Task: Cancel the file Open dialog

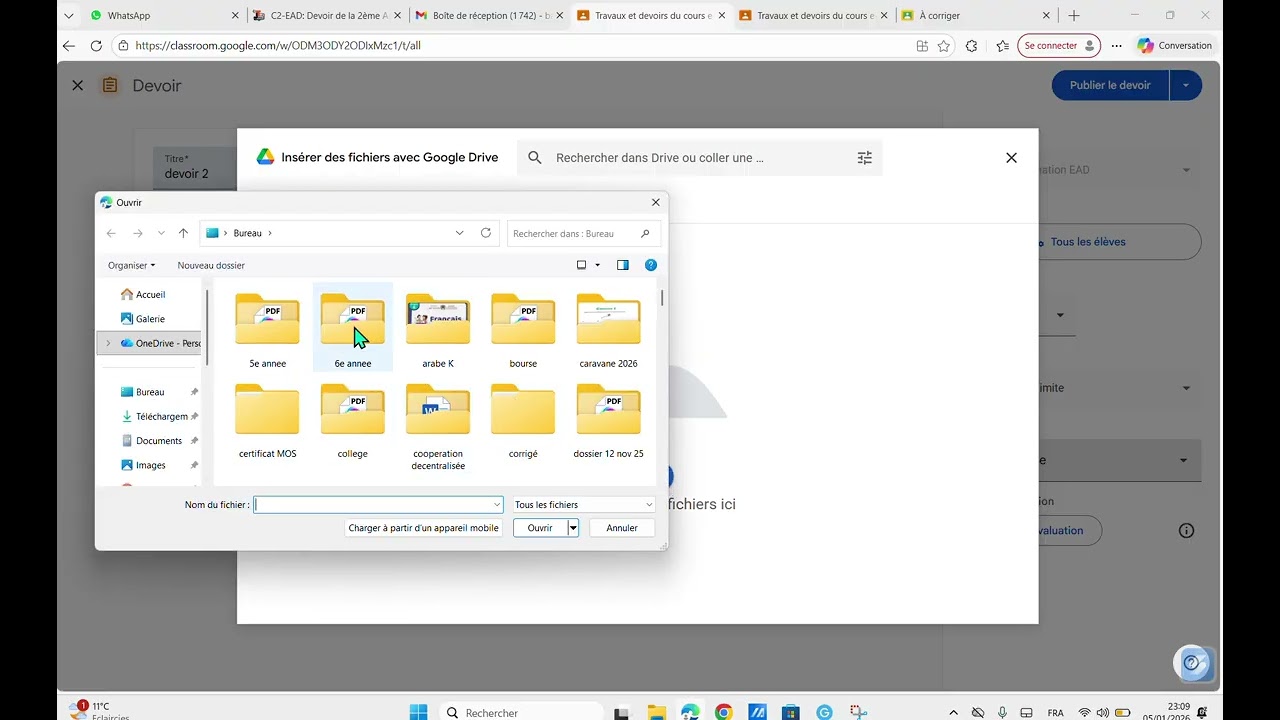Action: pos(622,528)
